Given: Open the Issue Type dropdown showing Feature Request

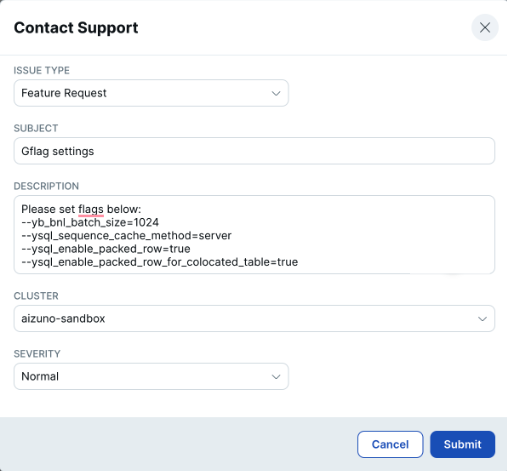Looking at the screenshot, I should pos(151,93).
